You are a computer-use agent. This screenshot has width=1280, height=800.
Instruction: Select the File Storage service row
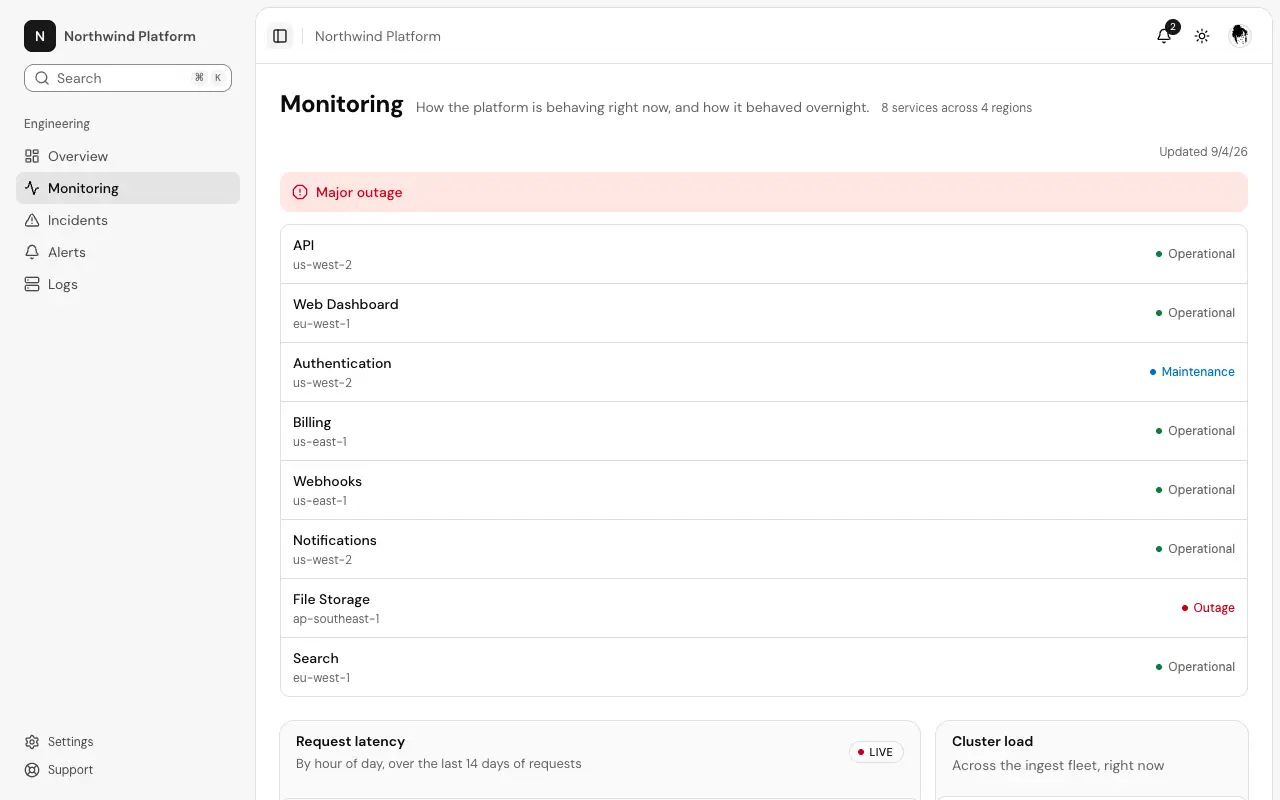point(764,608)
